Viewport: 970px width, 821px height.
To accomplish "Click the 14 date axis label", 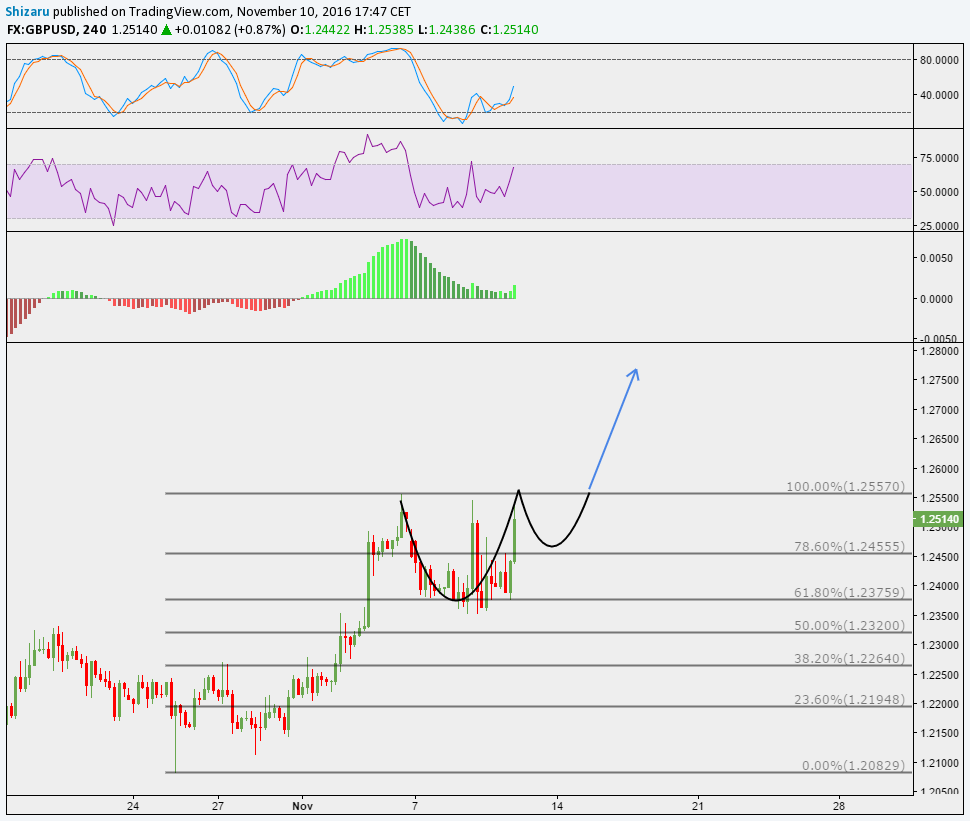I will (x=557, y=806).
